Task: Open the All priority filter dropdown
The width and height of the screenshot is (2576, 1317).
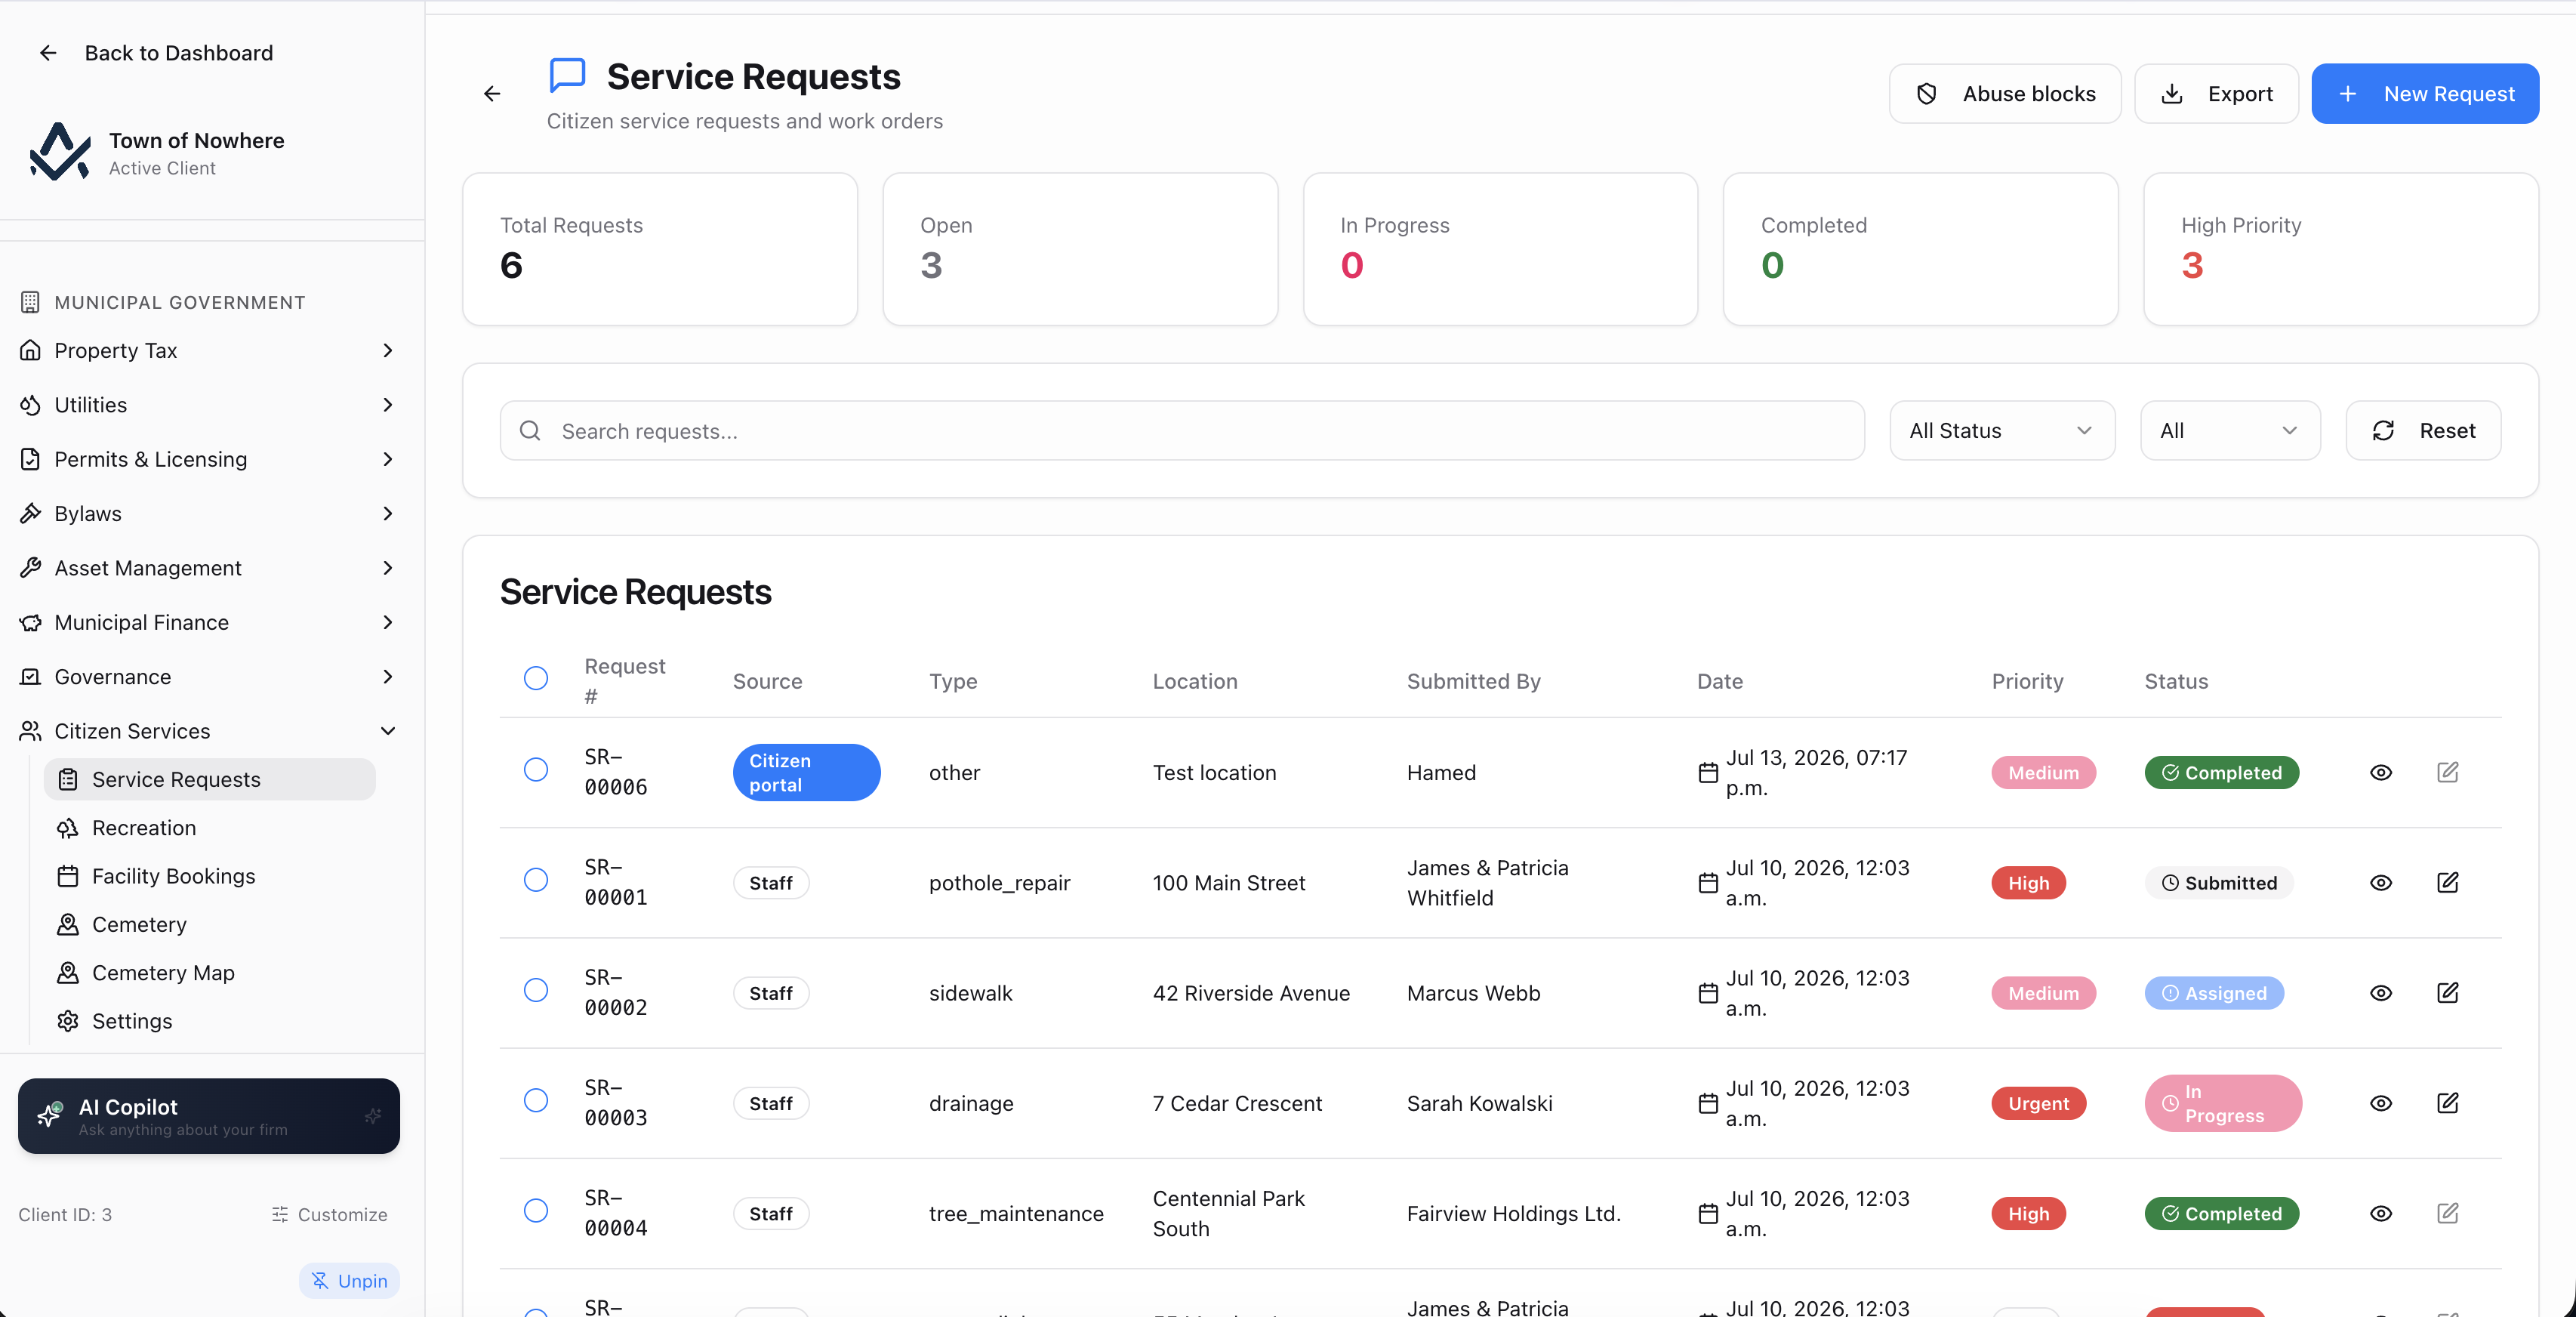Action: pos(2230,431)
